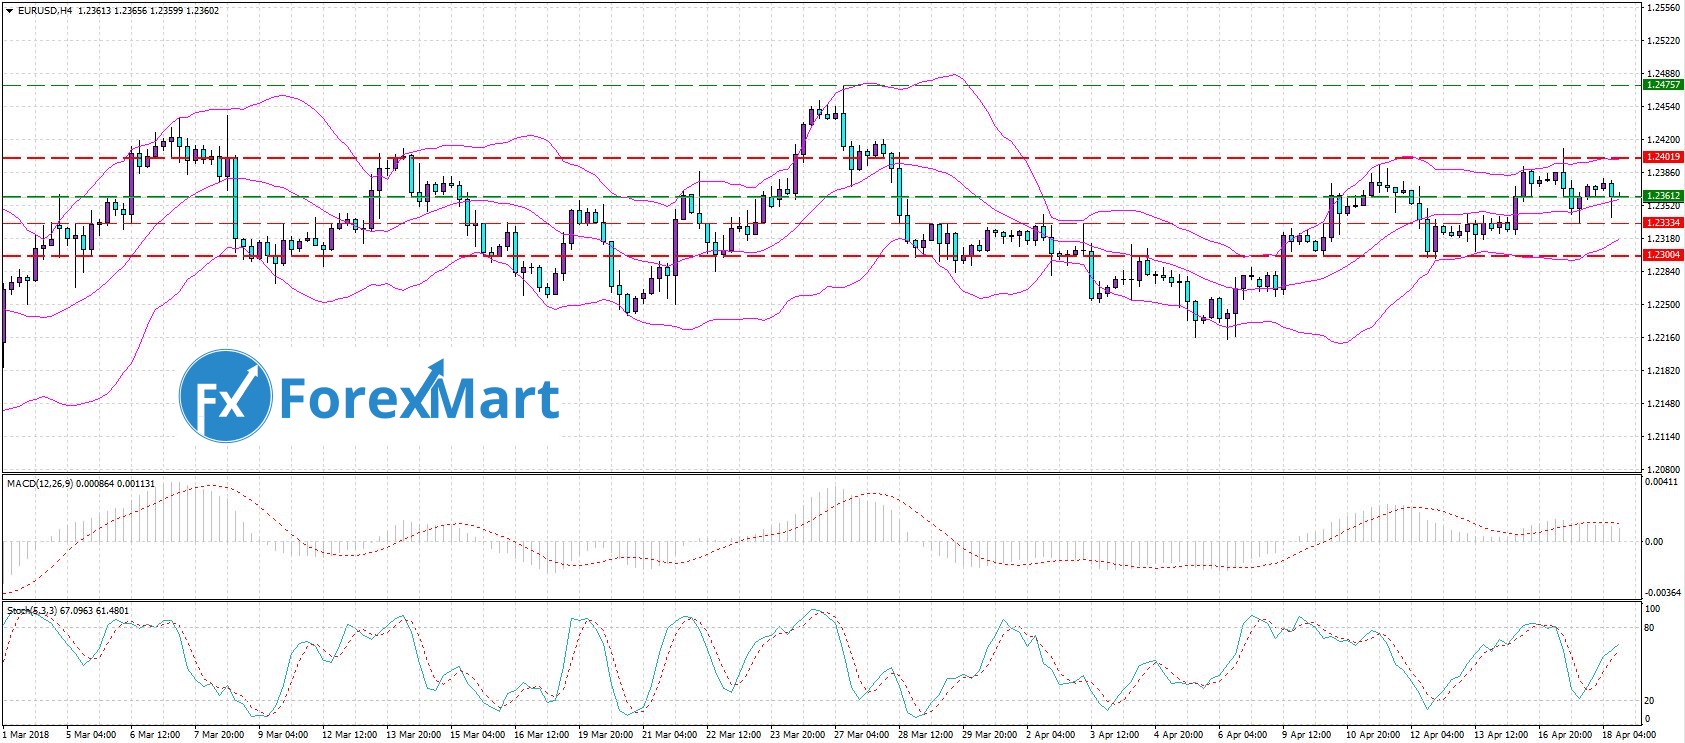
Task: Click the 7 Mar 20:00 time label
Action: (219, 735)
